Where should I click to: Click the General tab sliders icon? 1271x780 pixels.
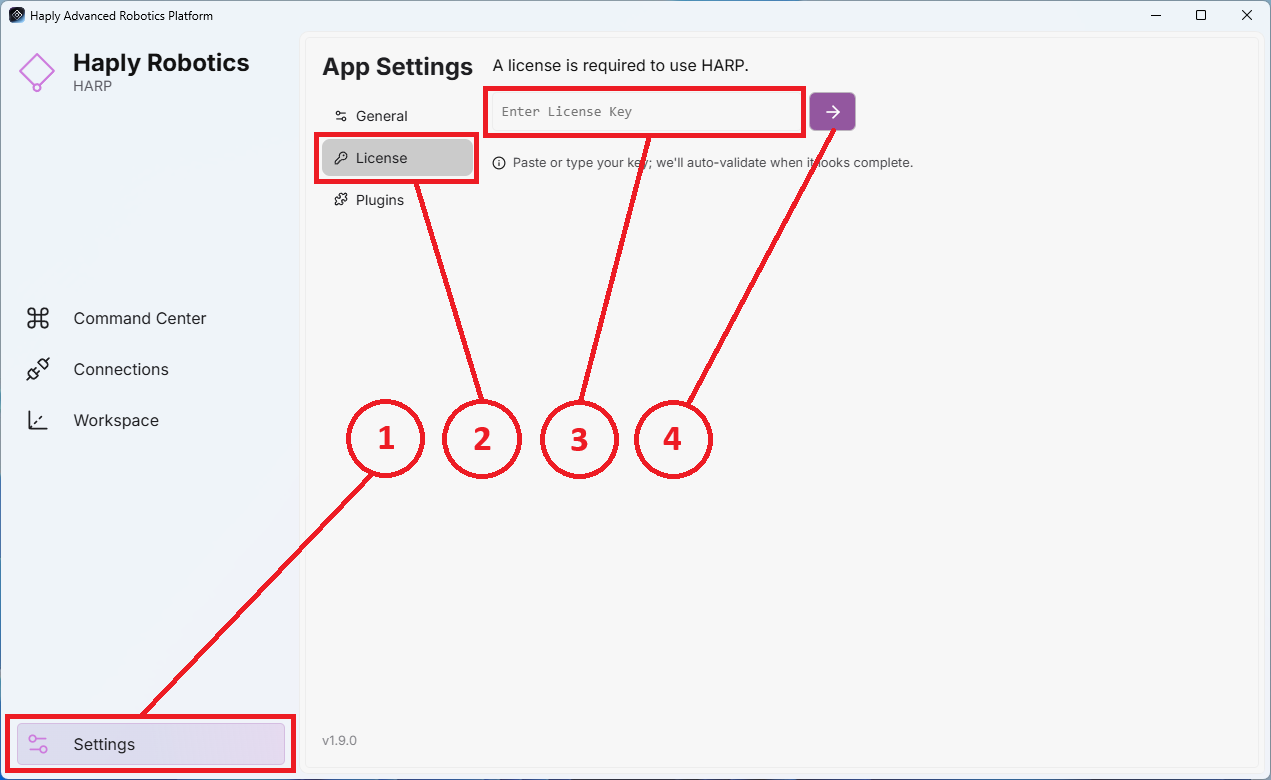tap(341, 116)
